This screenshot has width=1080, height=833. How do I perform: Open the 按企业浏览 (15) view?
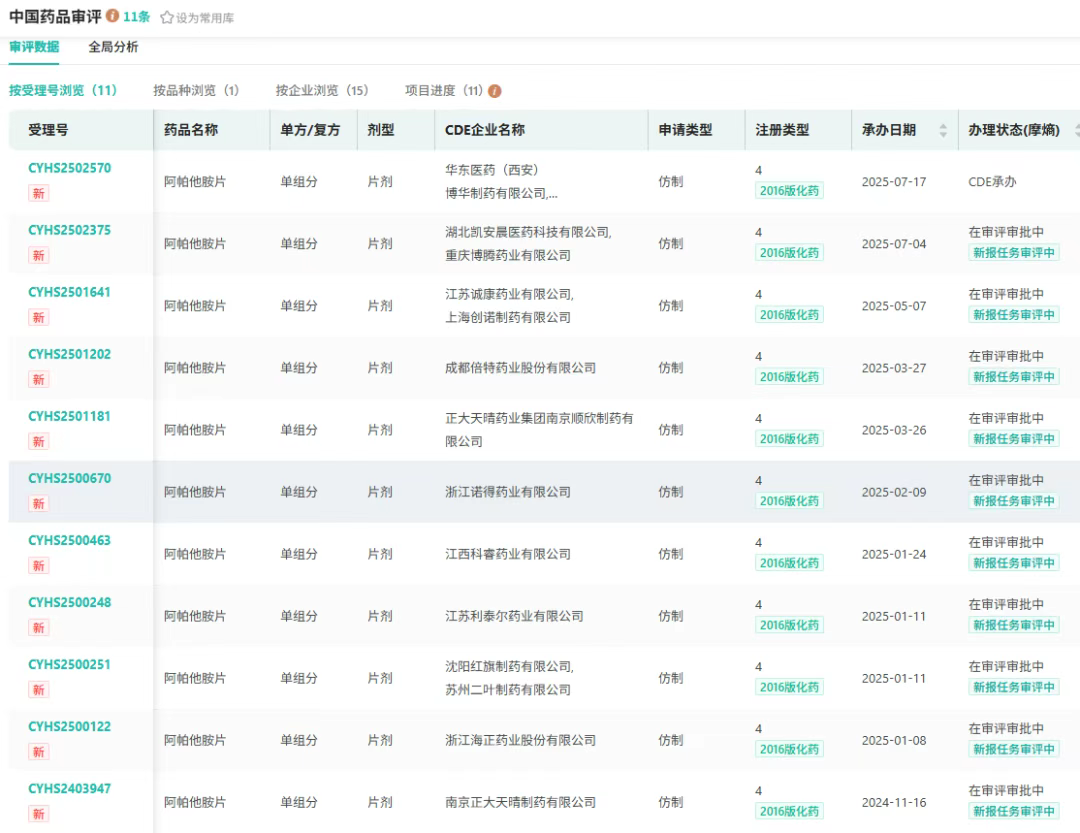coord(322,91)
